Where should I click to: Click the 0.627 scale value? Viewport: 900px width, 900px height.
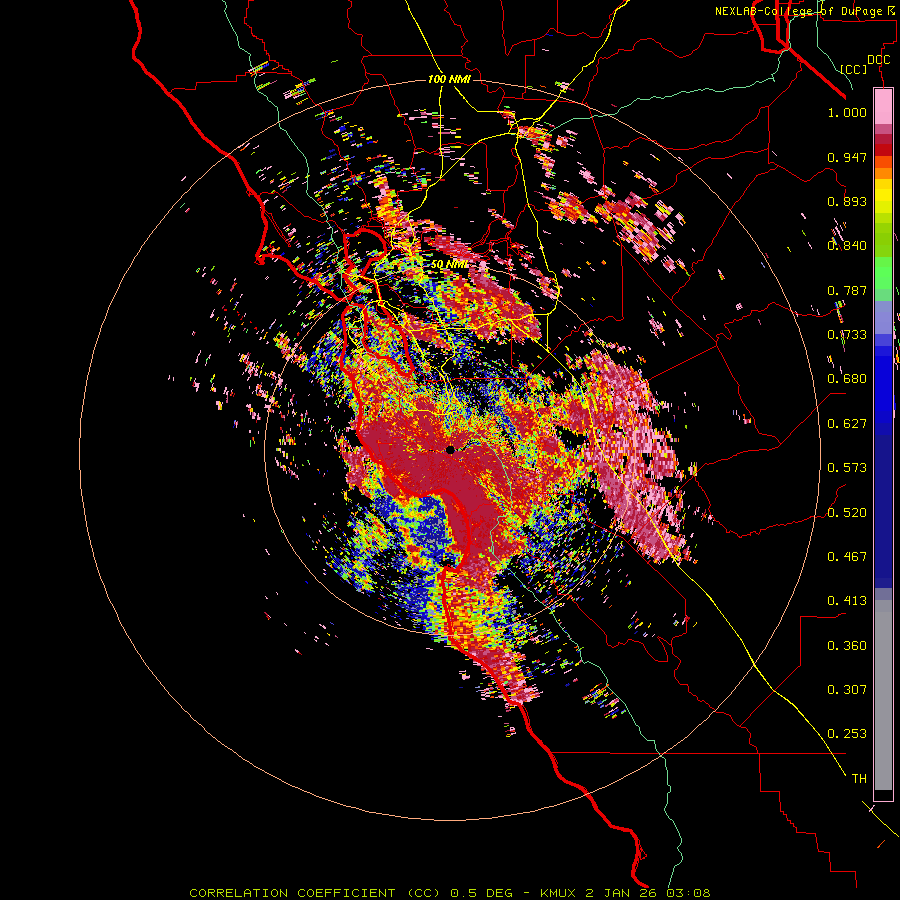[847, 424]
